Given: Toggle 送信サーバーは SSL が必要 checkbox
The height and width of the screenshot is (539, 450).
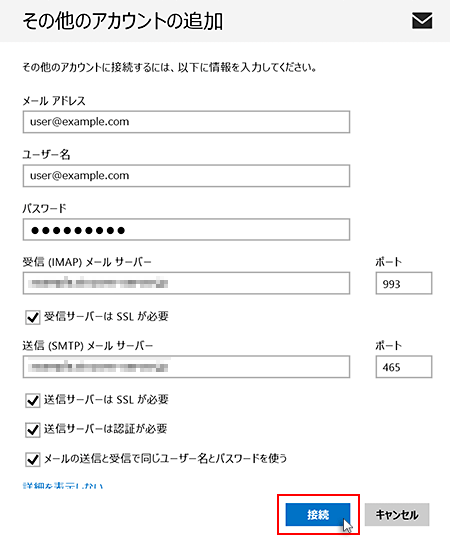Looking at the screenshot, I should [x=33, y=400].
